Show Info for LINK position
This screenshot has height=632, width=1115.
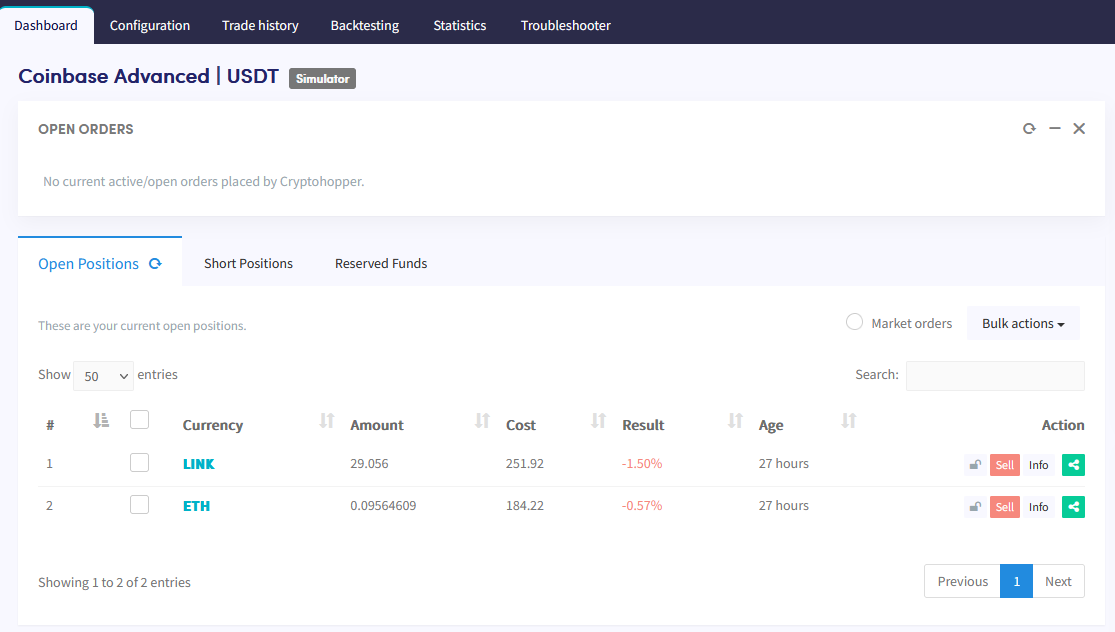(1038, 465)
